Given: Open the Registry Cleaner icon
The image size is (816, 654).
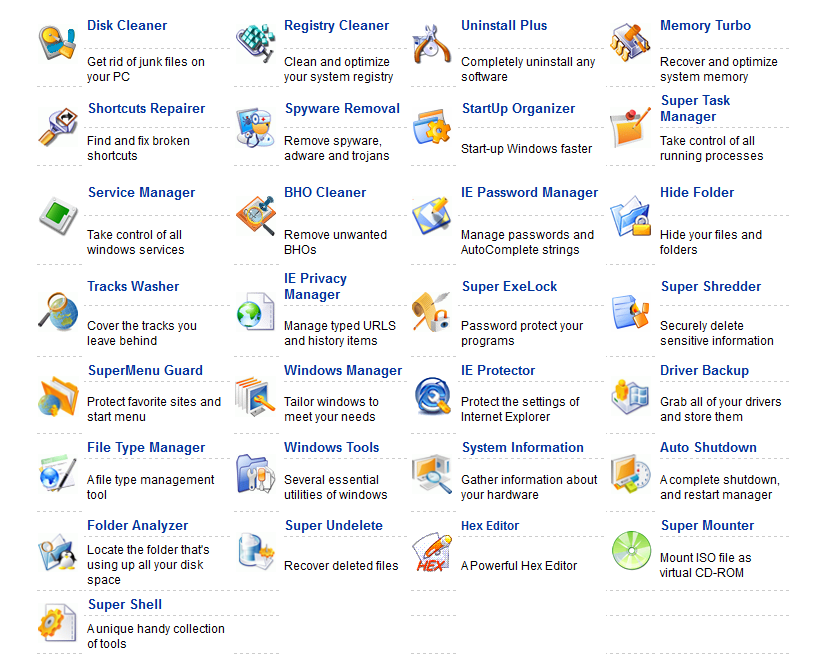Looking at the screenshot, I should pos(255,43).
